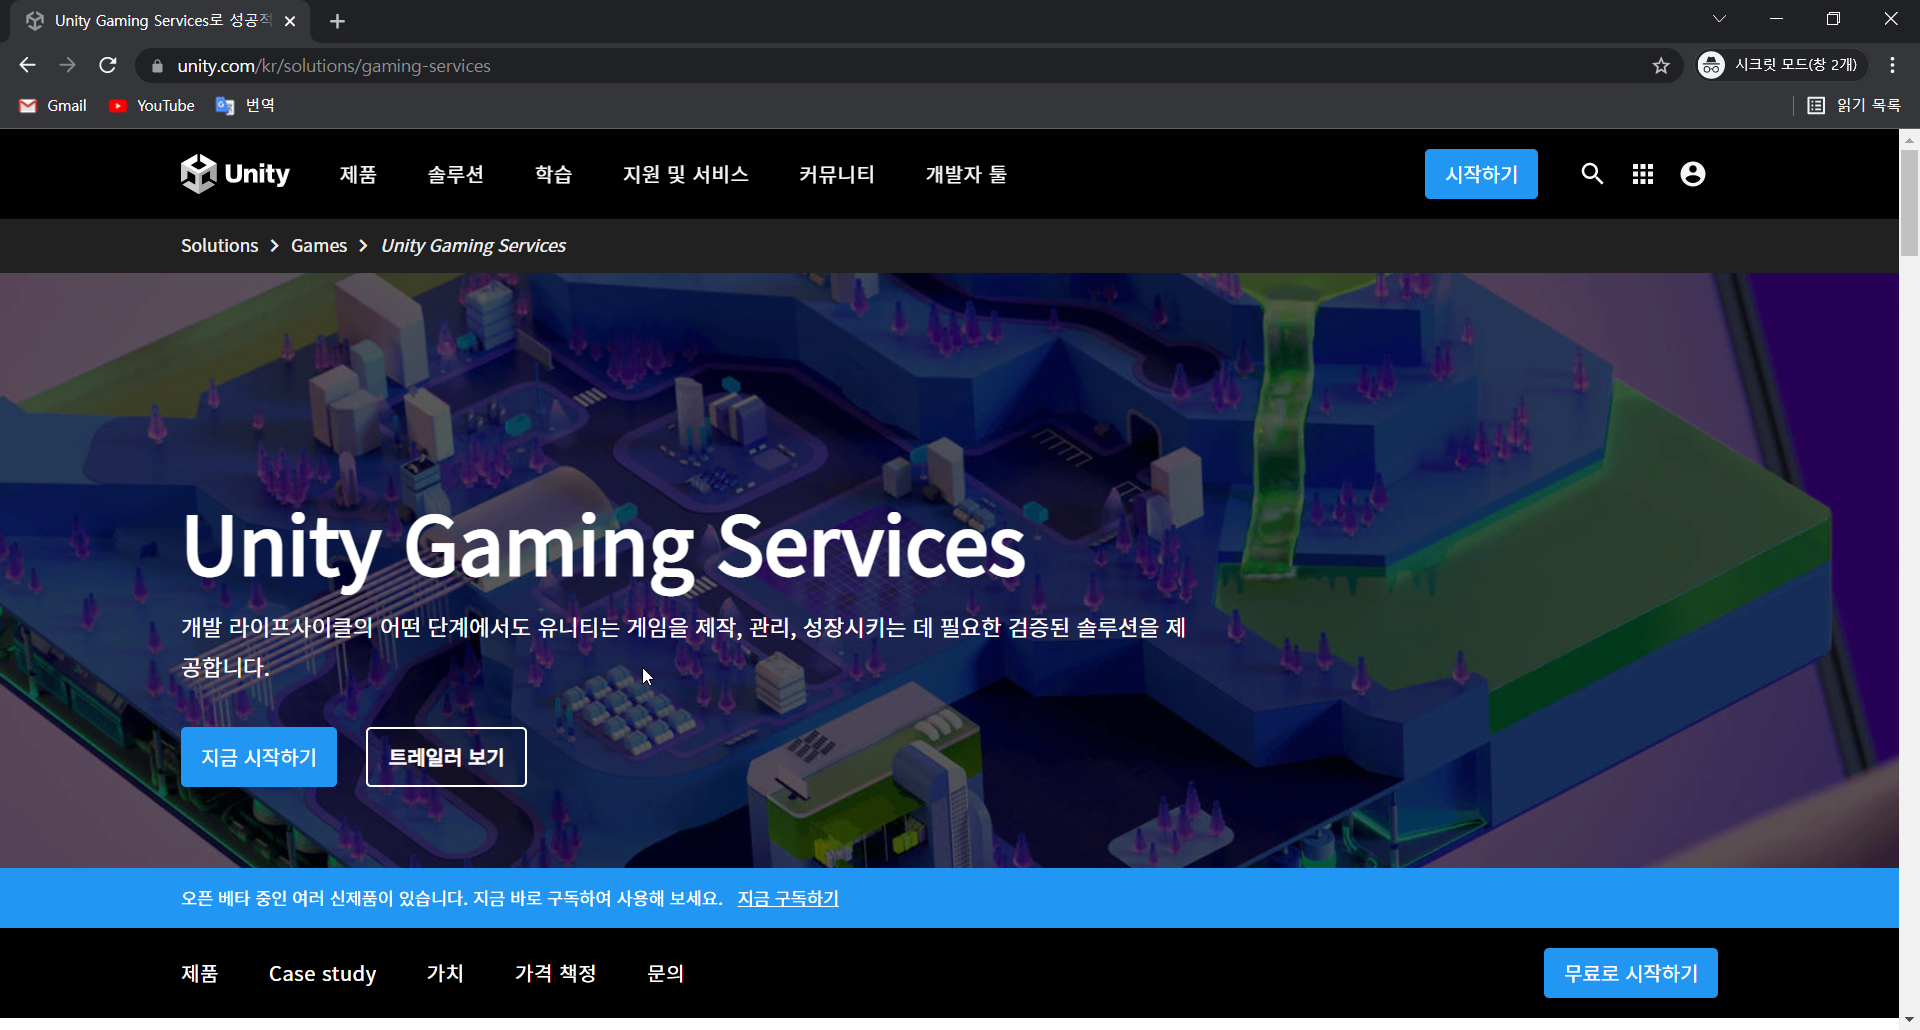Click the Unity logo in header
1920x1030 pixels.
[235, 174]
